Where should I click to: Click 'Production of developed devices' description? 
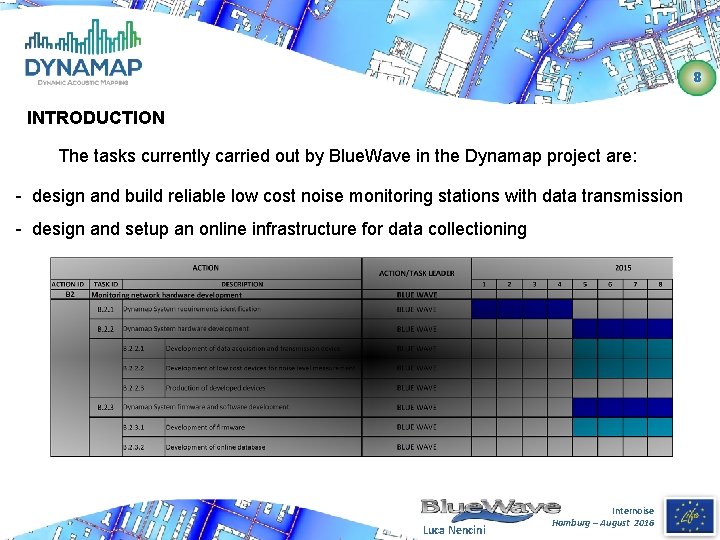(x=215, y=388)
